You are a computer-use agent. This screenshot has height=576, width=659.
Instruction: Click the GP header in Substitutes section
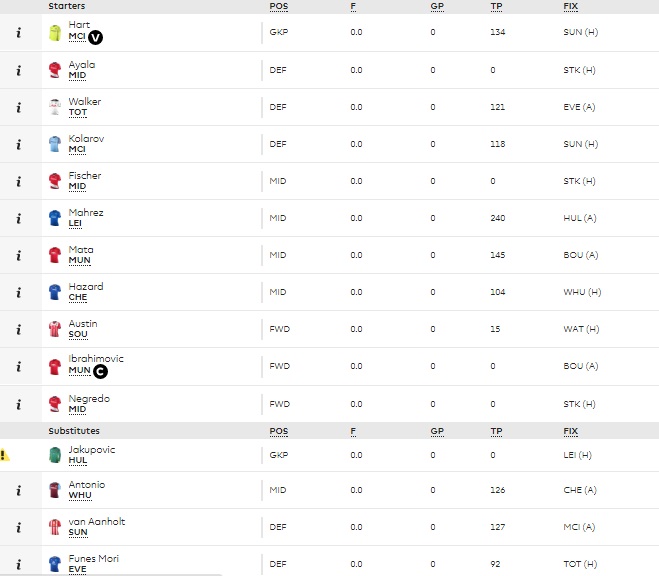point(437,431)
